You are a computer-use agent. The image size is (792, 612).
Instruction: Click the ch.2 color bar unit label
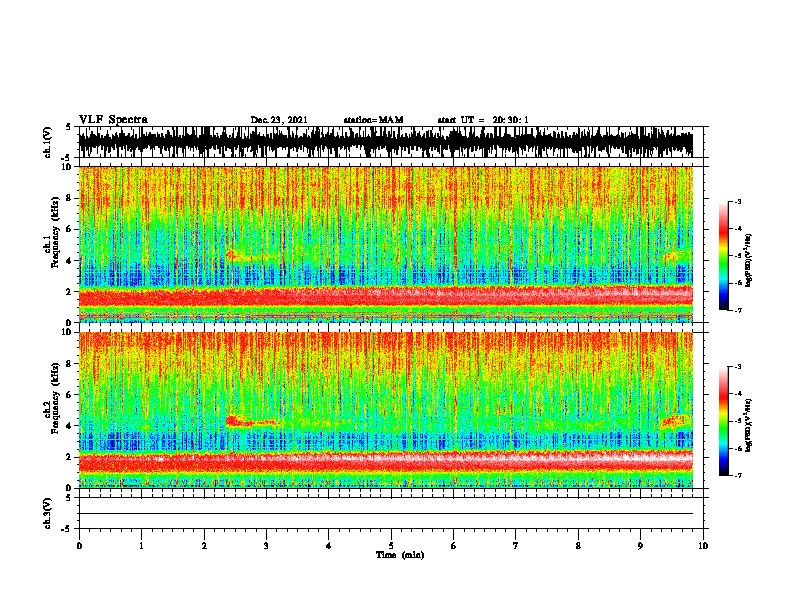click(749, 425)
